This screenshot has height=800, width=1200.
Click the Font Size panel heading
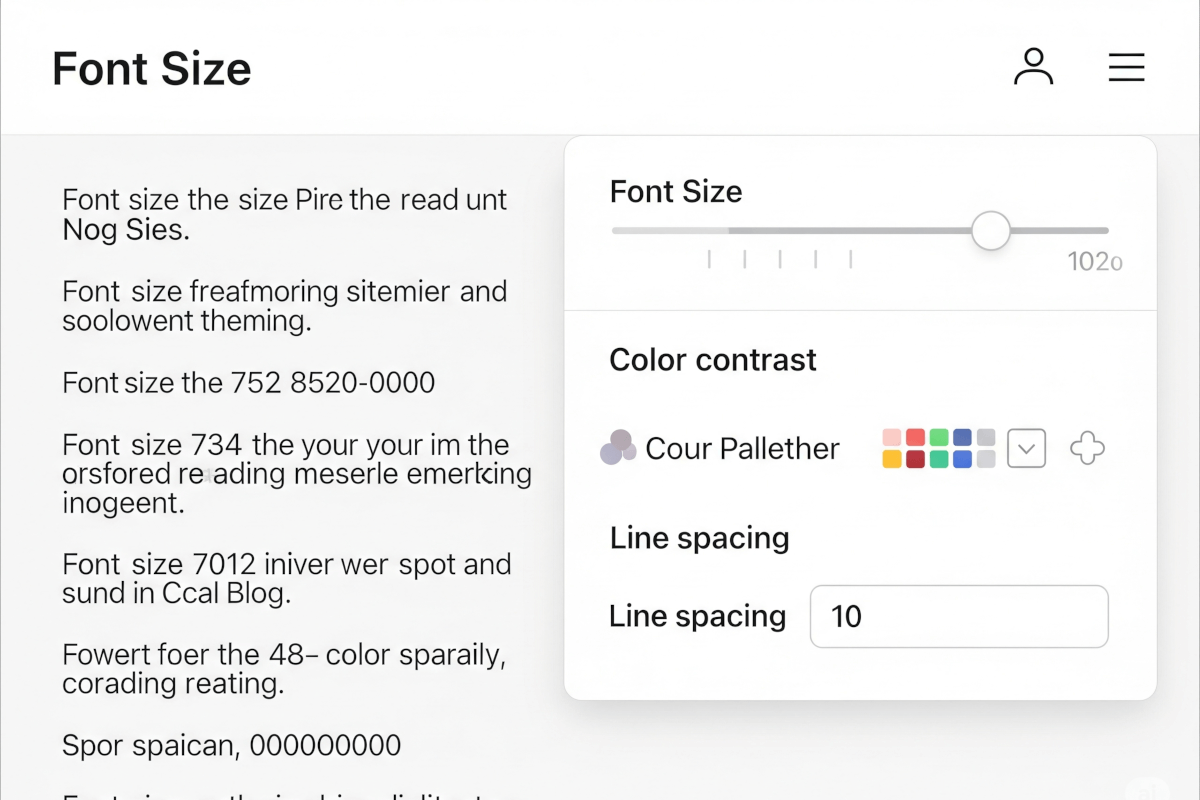point(675,191)
